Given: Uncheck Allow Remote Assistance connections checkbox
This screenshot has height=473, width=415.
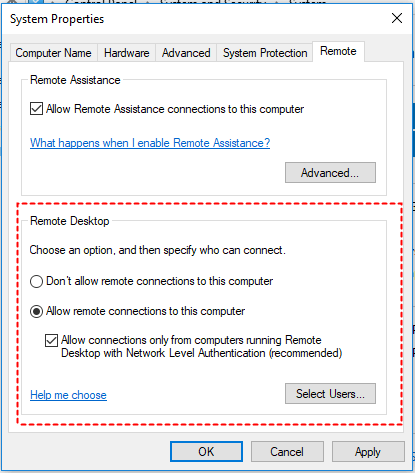Looking at the screenshot, I should (36, 109).
